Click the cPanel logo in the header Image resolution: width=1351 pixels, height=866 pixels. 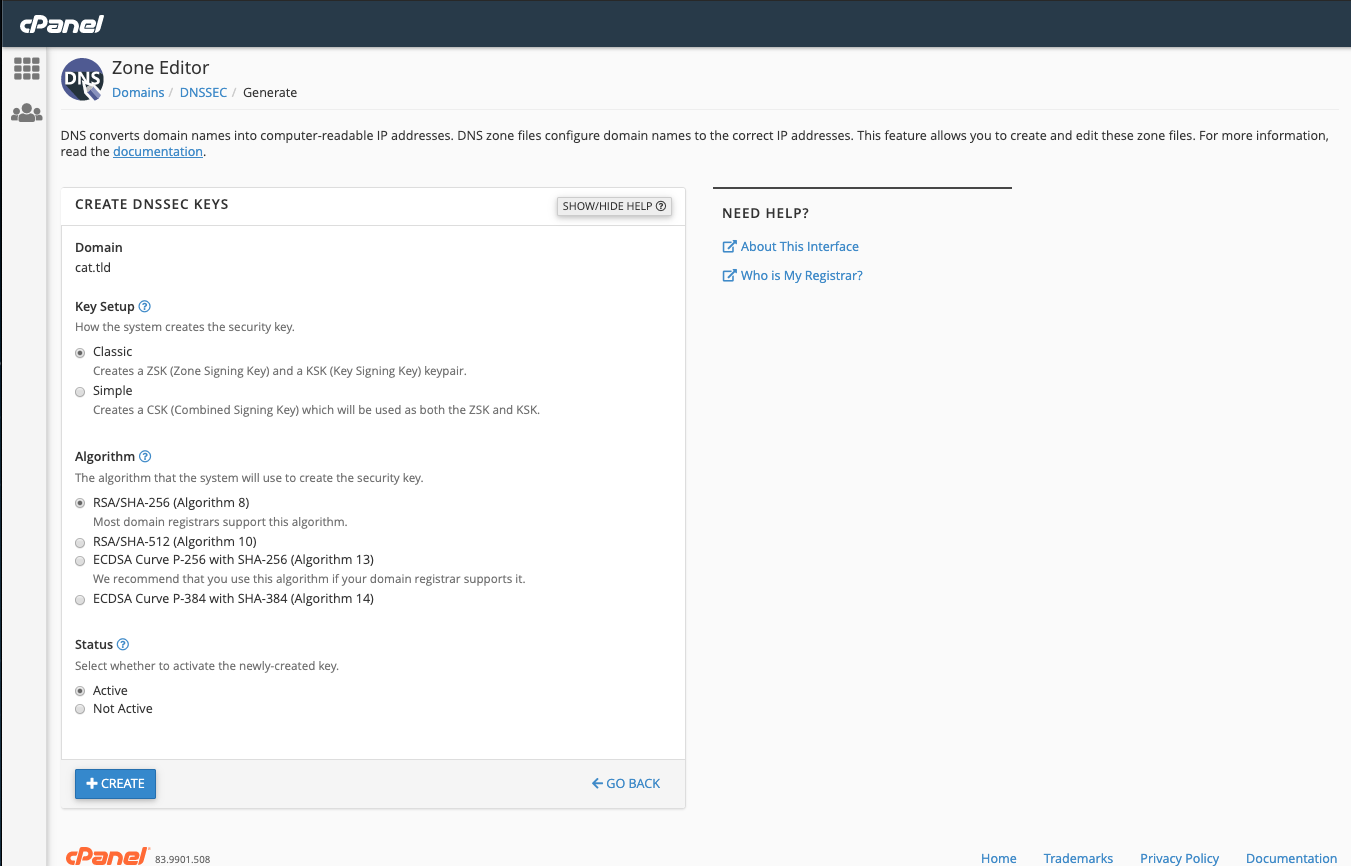click(x=62, y=24)
